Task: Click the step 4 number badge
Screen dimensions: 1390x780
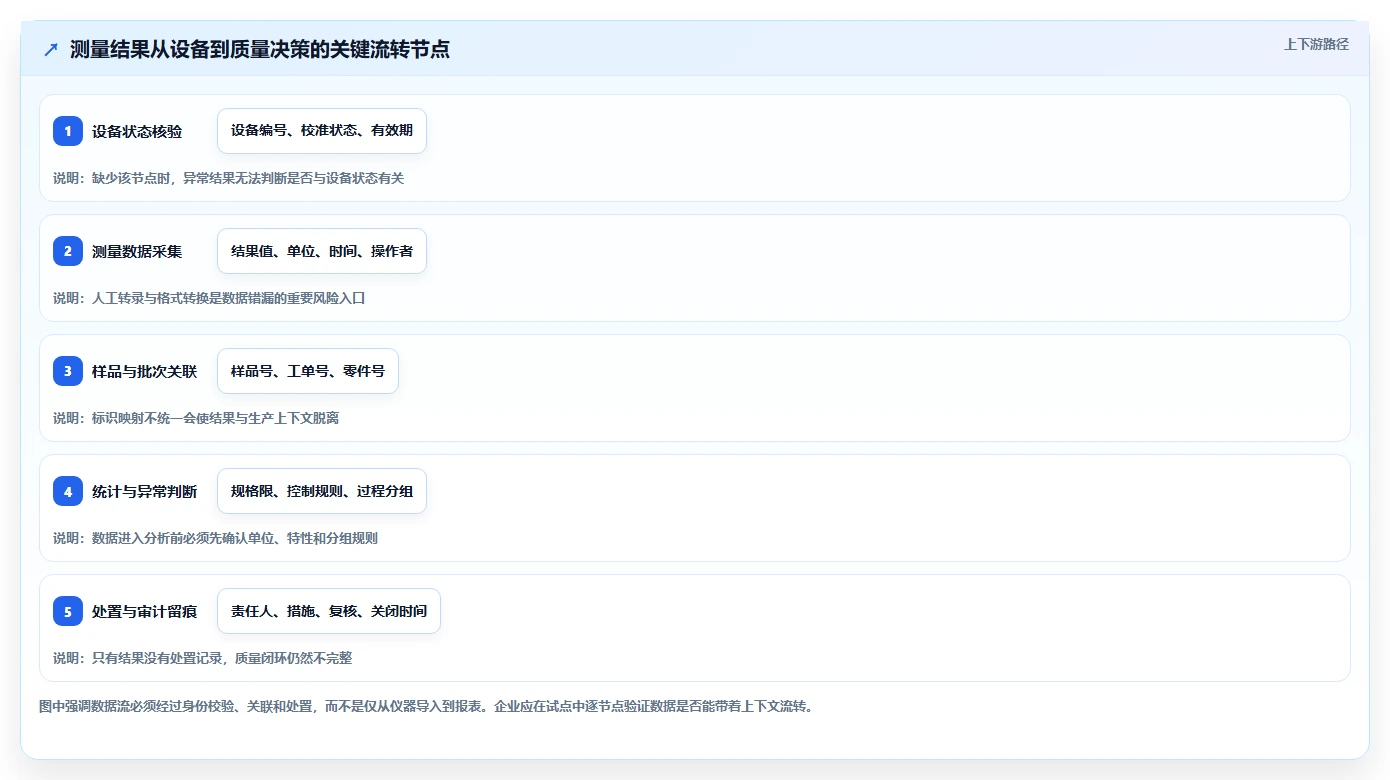Action: pos(68,491)
